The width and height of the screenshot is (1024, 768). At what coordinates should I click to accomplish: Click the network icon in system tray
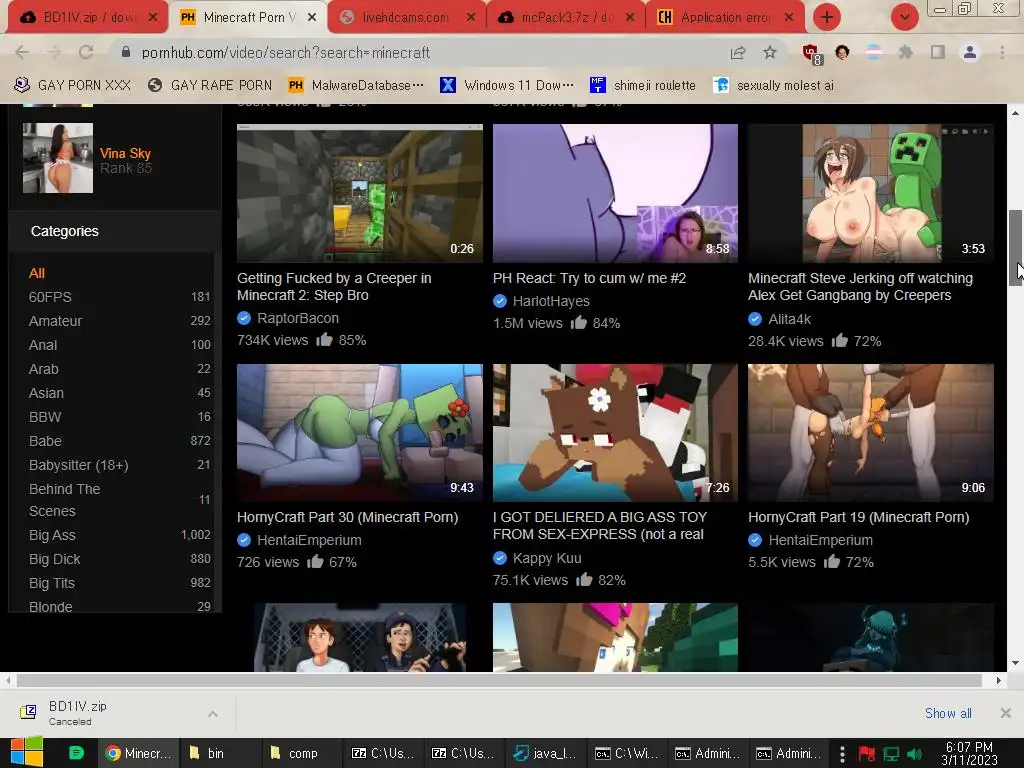(891, 754)
